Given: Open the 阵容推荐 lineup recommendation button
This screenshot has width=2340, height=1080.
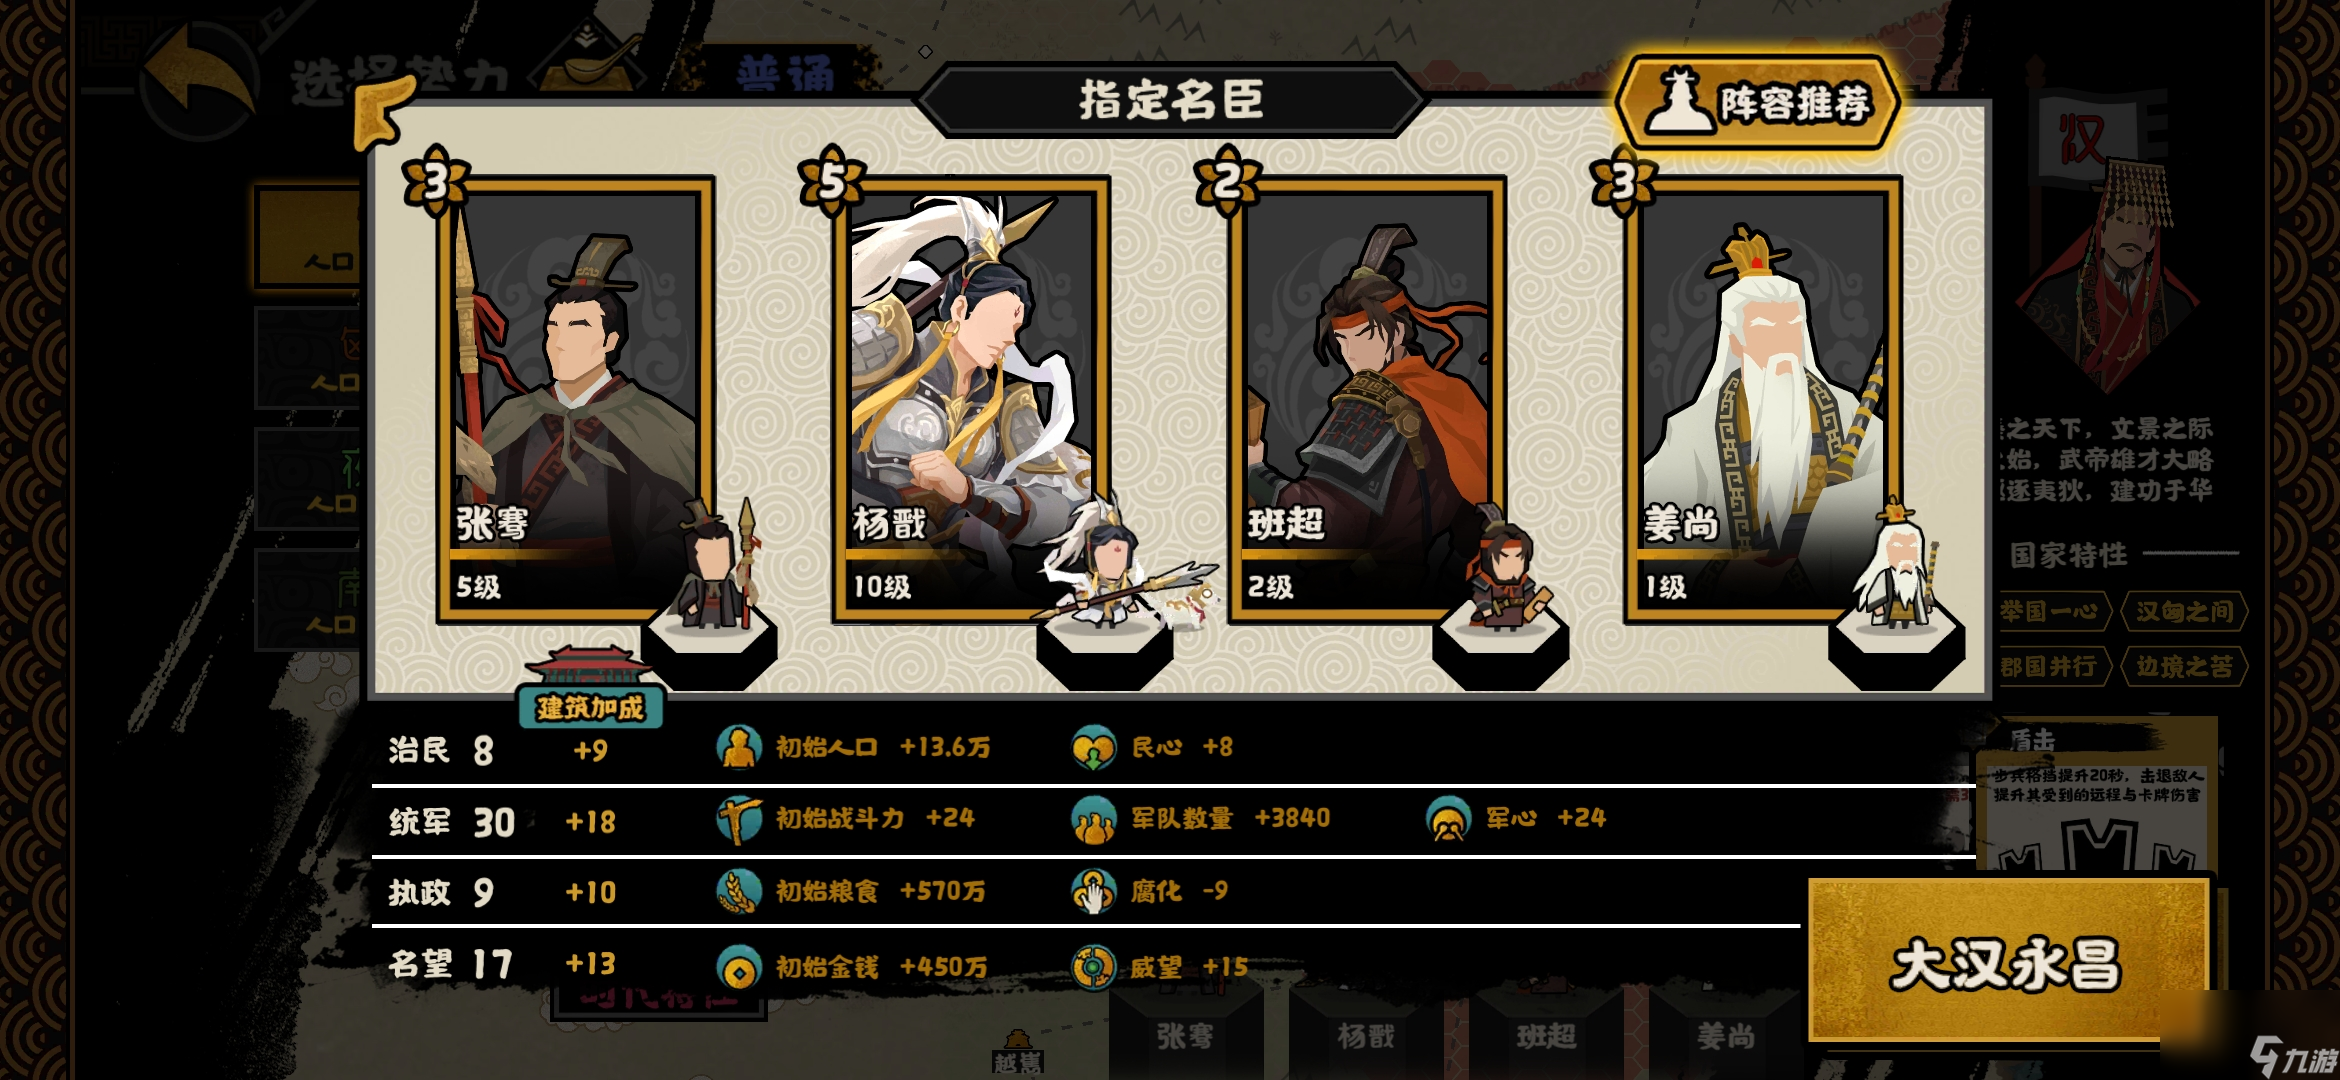Looking at the screenshot, I should tap(1757, 103).
